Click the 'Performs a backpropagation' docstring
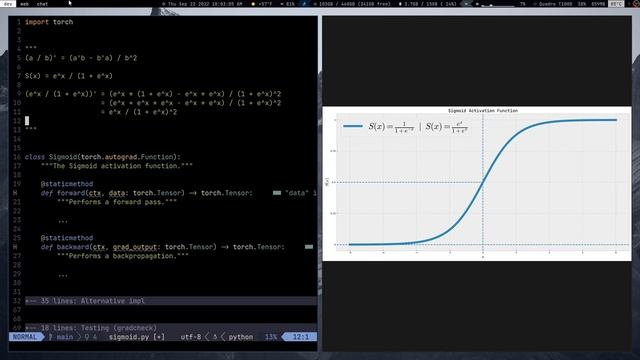The image size is (640, 360). [122, 256]
